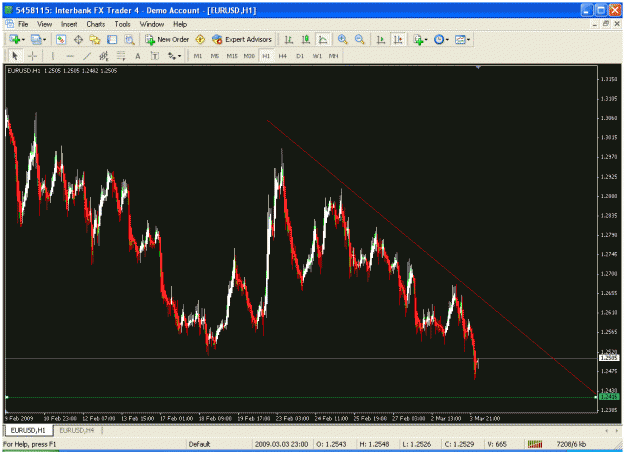Open the Data Window crosshair icon

pos(78,39)
